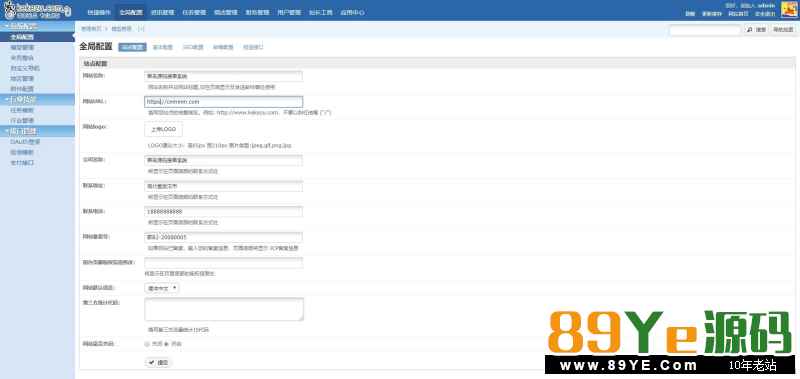
Task: Switch to second tab beside 全局配置 heading
Action: [163, 47]
